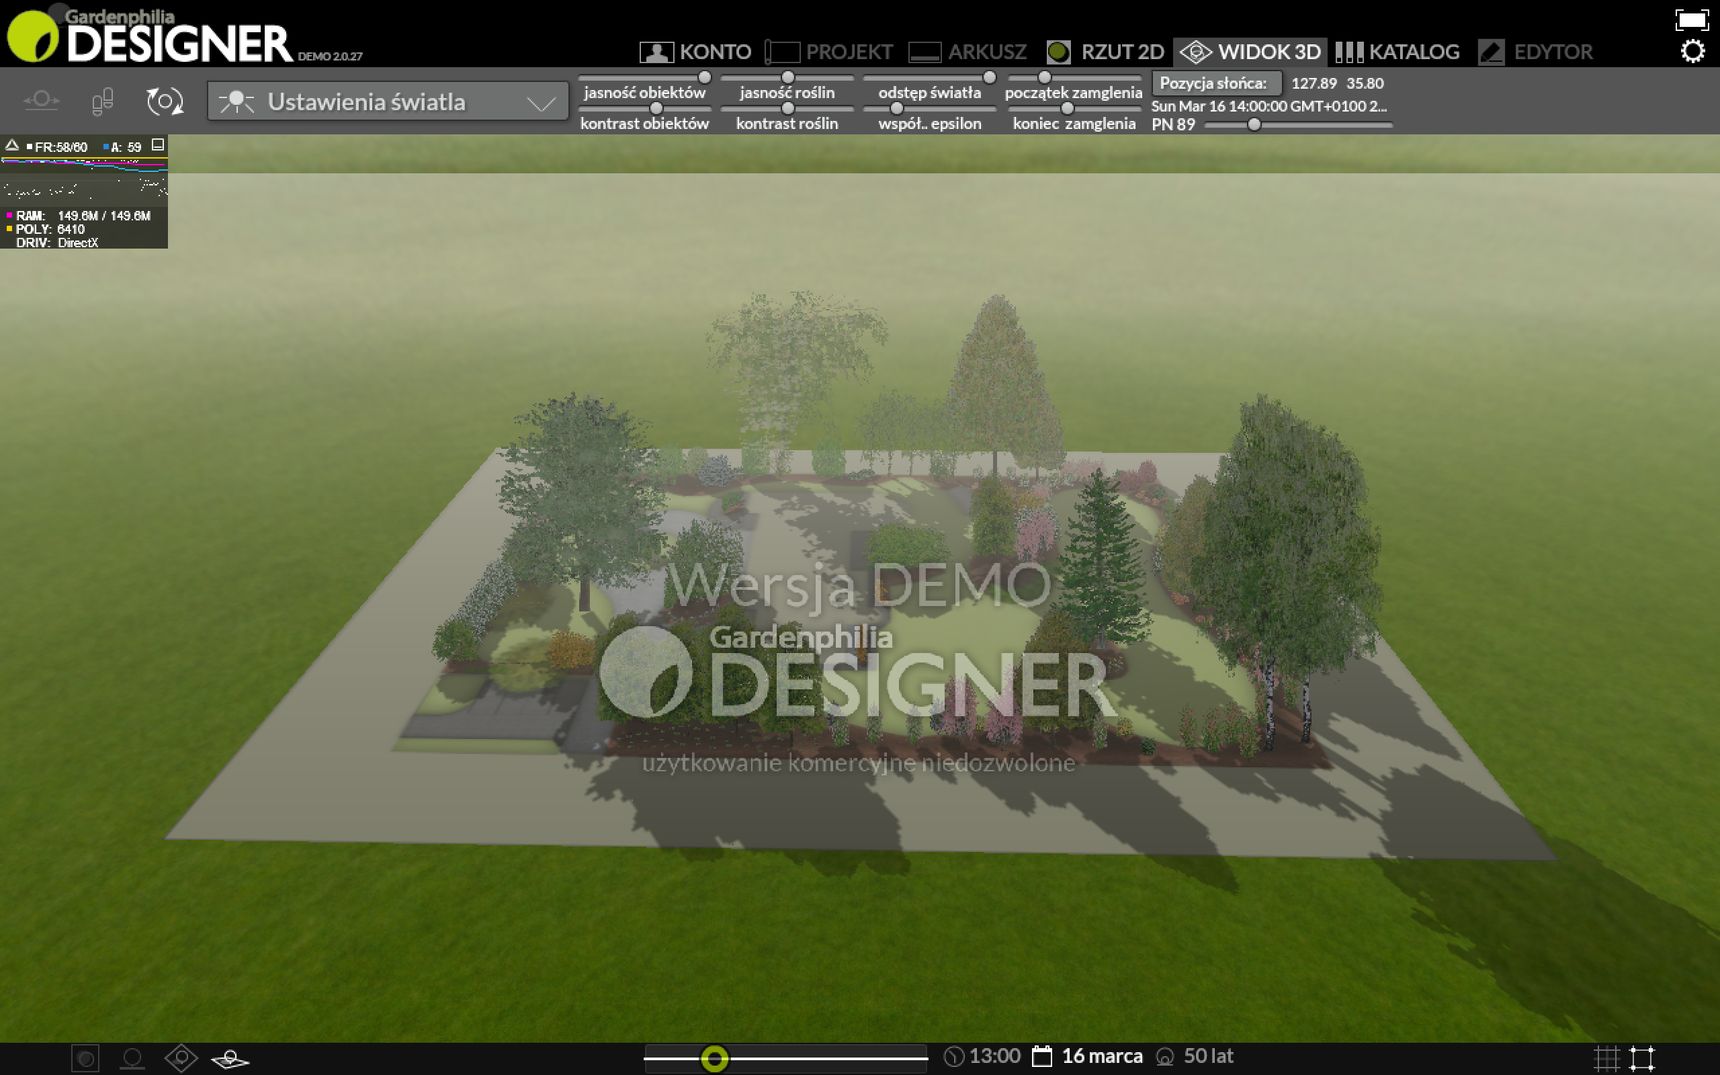Toggle the grid display icon

[x=1606, y=1058]
